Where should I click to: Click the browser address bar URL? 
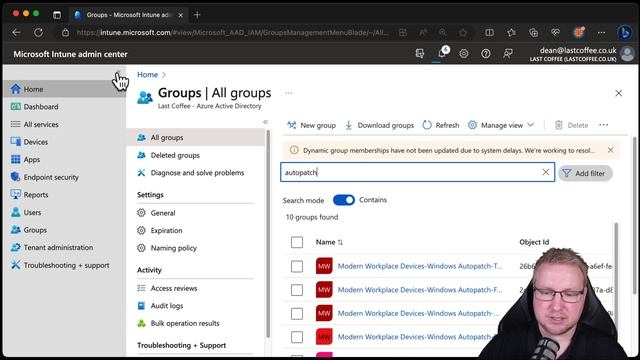pos(232,33)
